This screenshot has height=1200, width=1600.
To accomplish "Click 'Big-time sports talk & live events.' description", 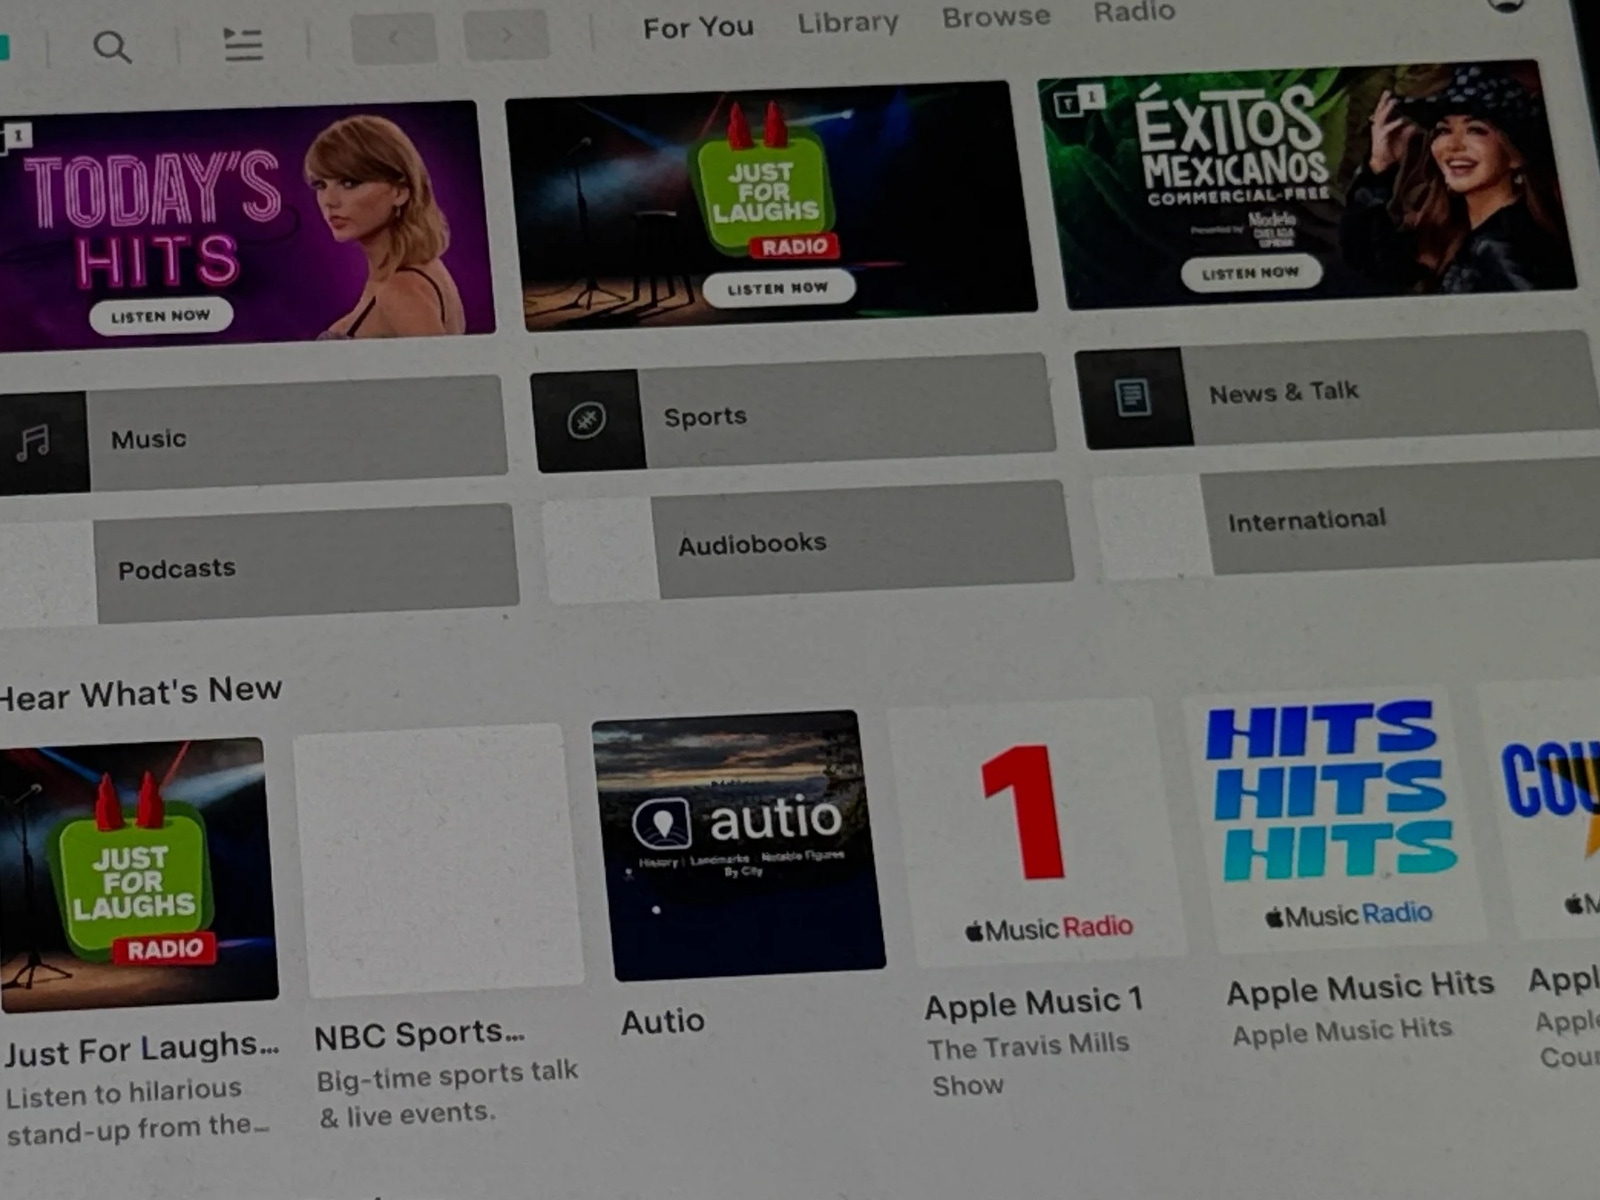I will coord(448,1094).
